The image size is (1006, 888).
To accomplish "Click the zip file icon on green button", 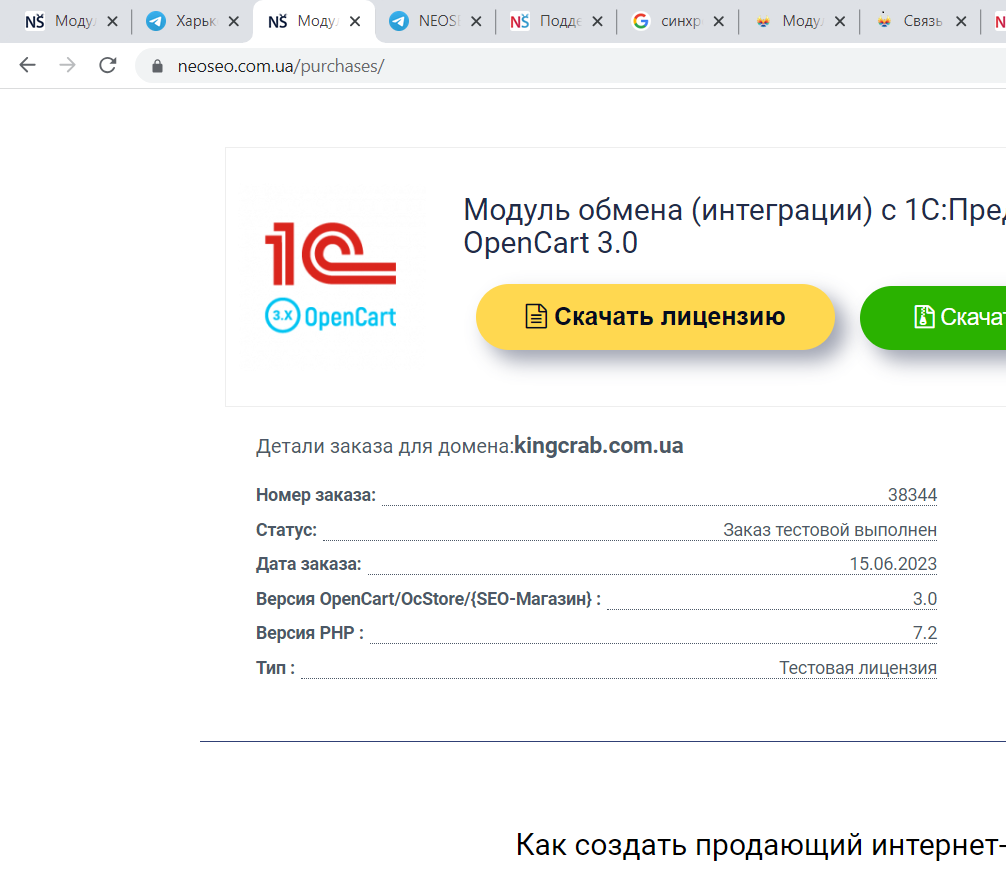I will (924, 317).
